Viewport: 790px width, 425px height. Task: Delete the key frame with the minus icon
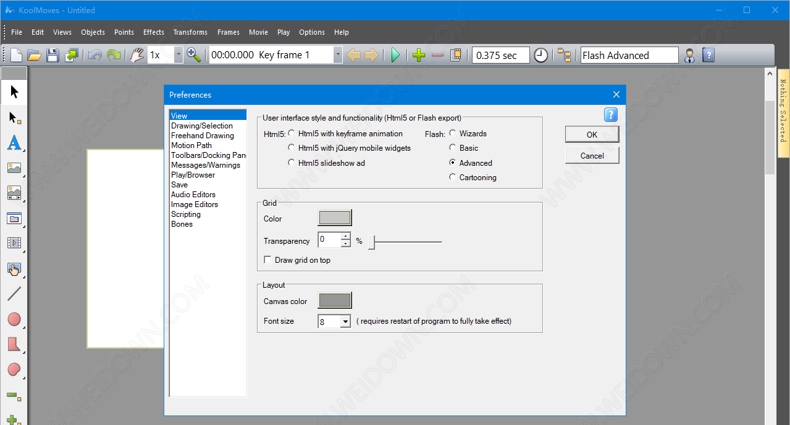(437, 55)
